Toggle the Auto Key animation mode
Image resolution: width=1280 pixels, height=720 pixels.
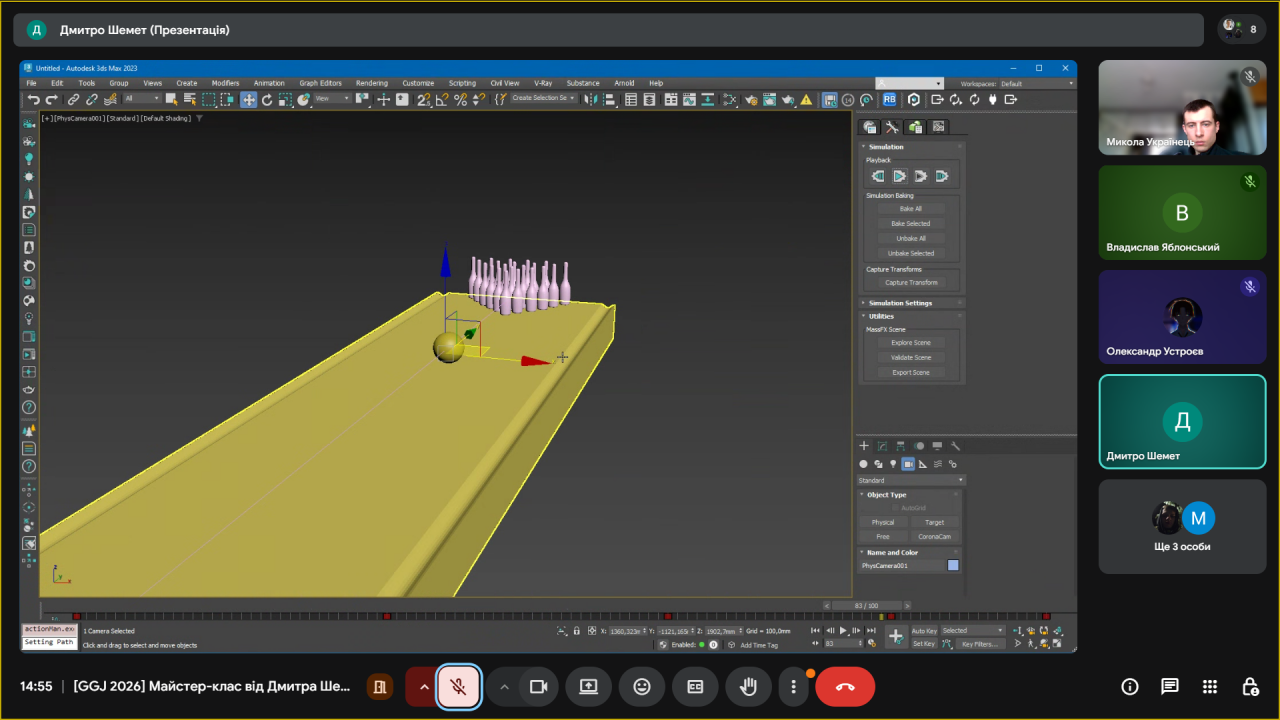point(924,631)
